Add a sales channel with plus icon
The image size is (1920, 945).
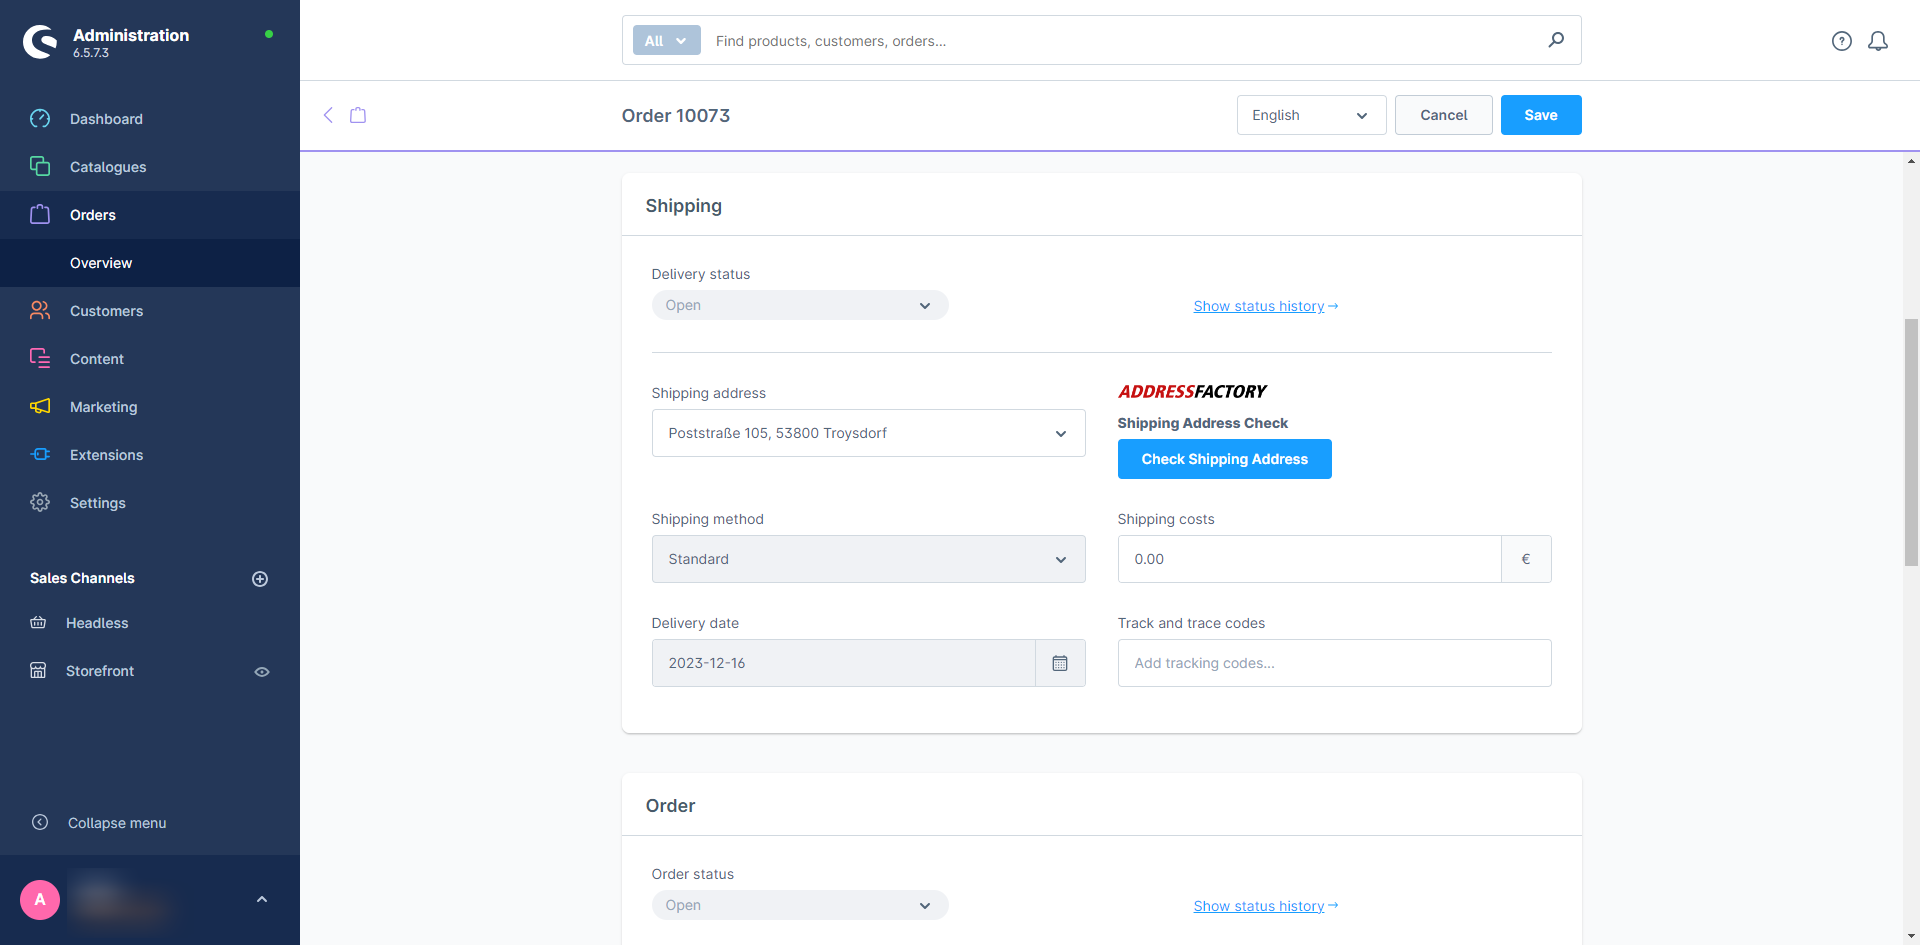pos(260,579)
